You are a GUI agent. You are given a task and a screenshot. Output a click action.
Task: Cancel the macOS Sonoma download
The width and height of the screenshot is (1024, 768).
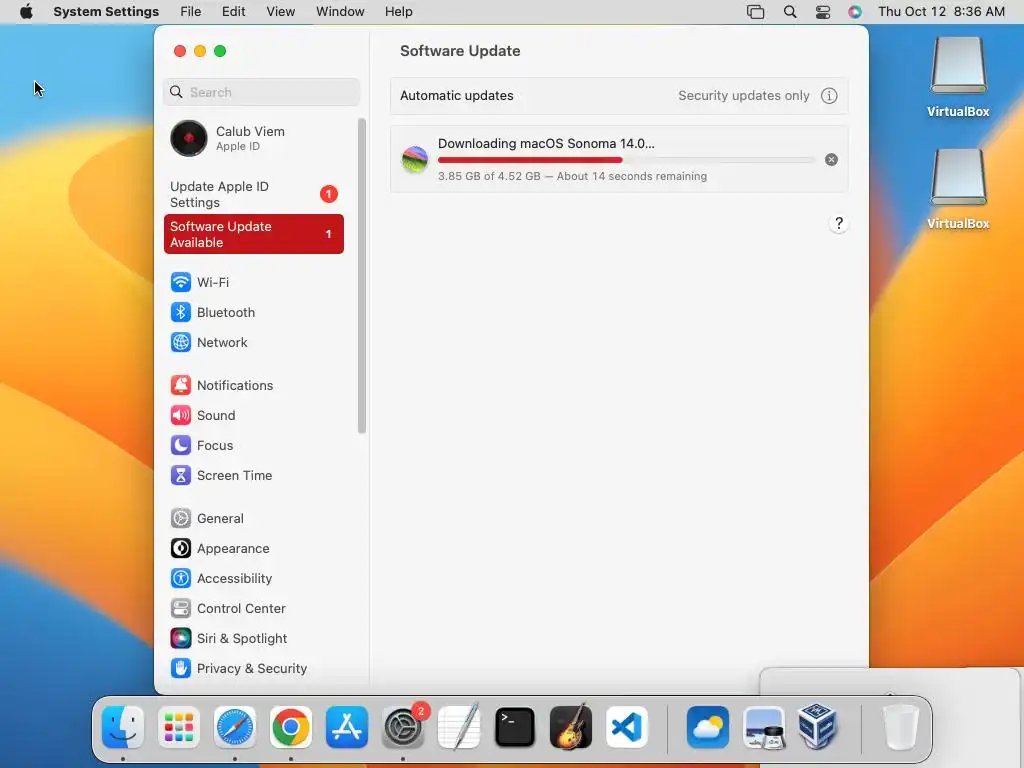831,159
